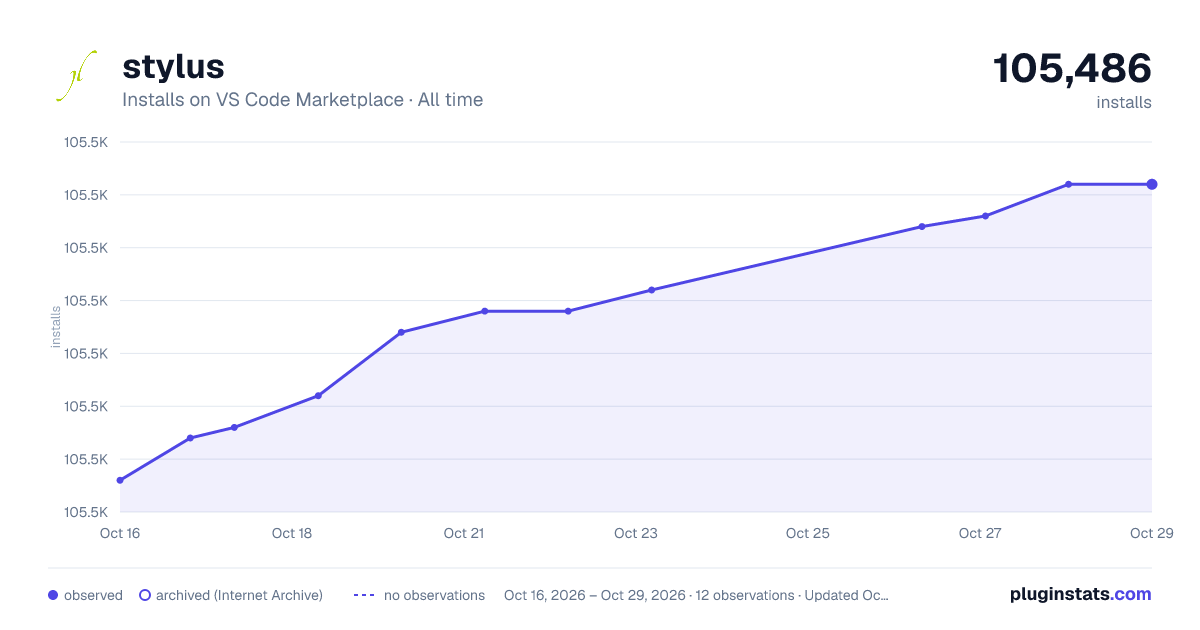Select the first data point at Oct 16

pos(120,480)
